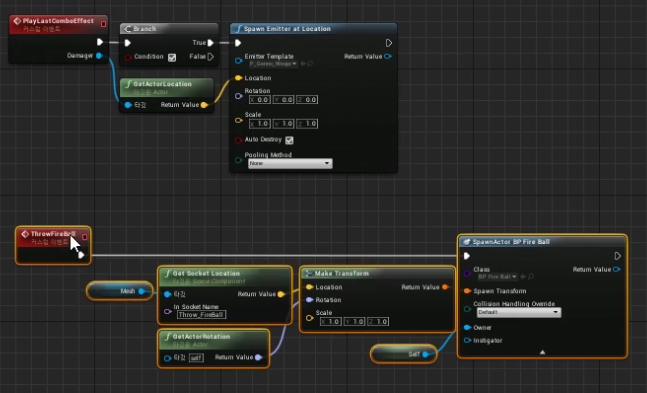This screenshot has width=647, height=393.
Task: Click the GetActorRotation target input pin
Action: tap(167, 358)
